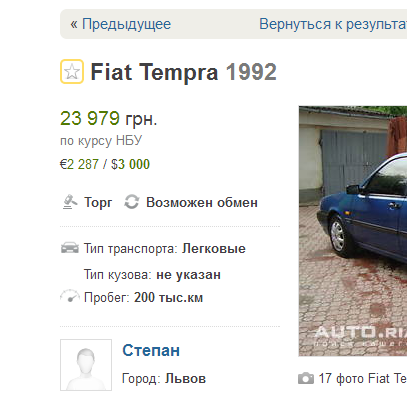Click the Легковые transport type value
The width and height of the screenshot is (407, 393).
point(214,249)
